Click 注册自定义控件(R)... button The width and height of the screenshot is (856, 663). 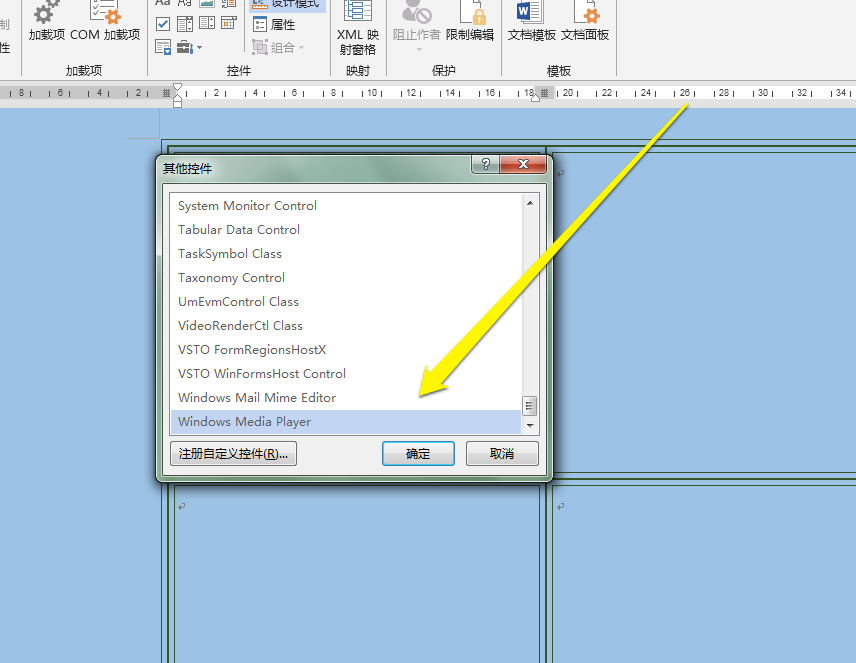pos(233,454)
